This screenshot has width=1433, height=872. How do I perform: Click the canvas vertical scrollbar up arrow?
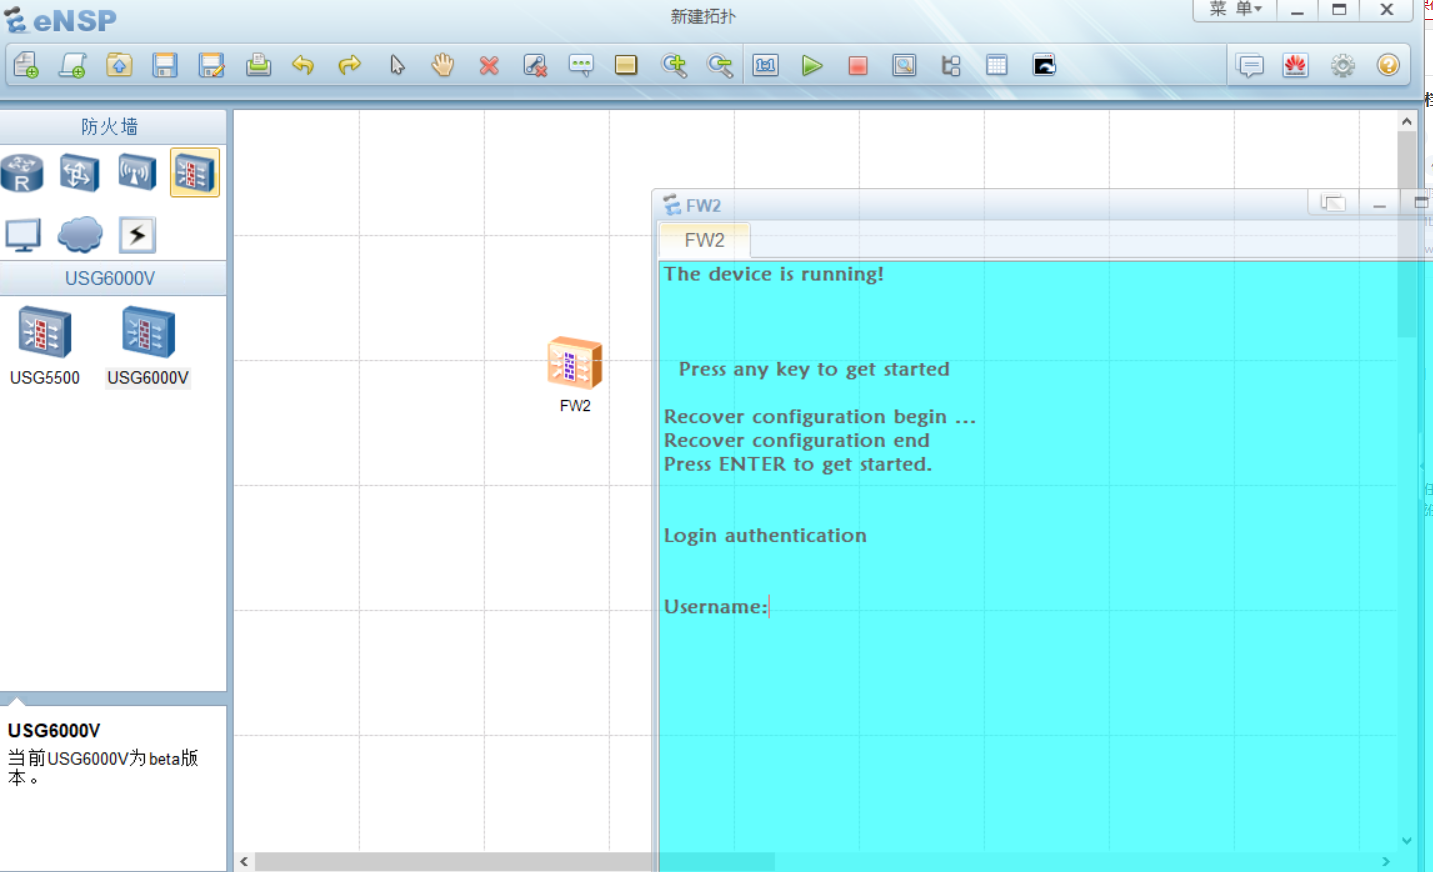pos(1407,121)
